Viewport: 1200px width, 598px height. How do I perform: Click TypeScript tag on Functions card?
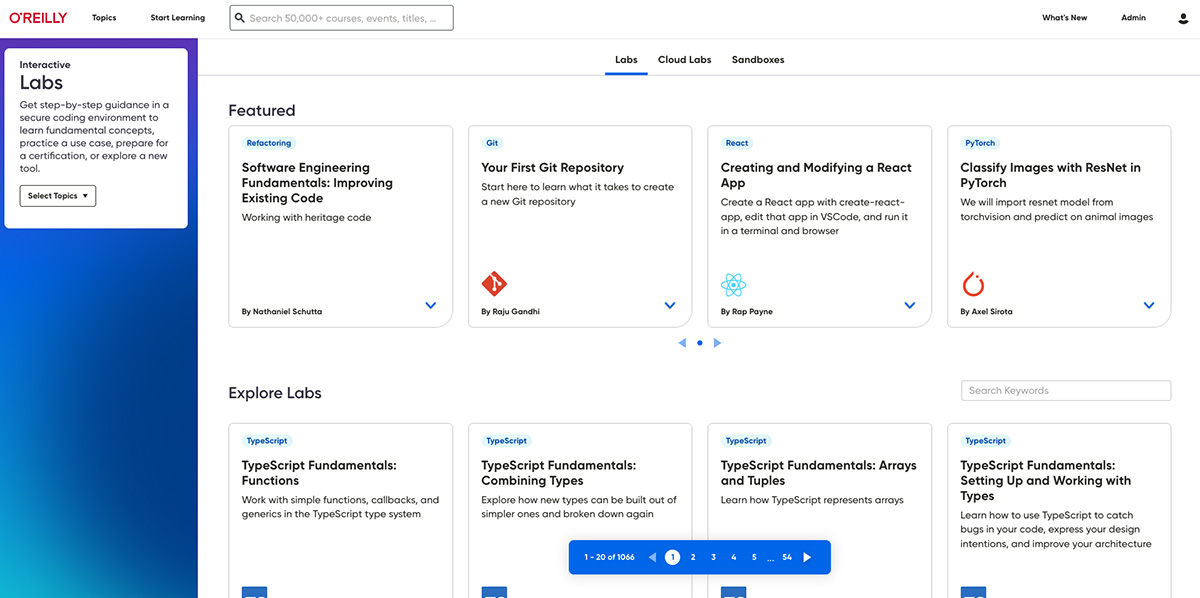(267, 441)
